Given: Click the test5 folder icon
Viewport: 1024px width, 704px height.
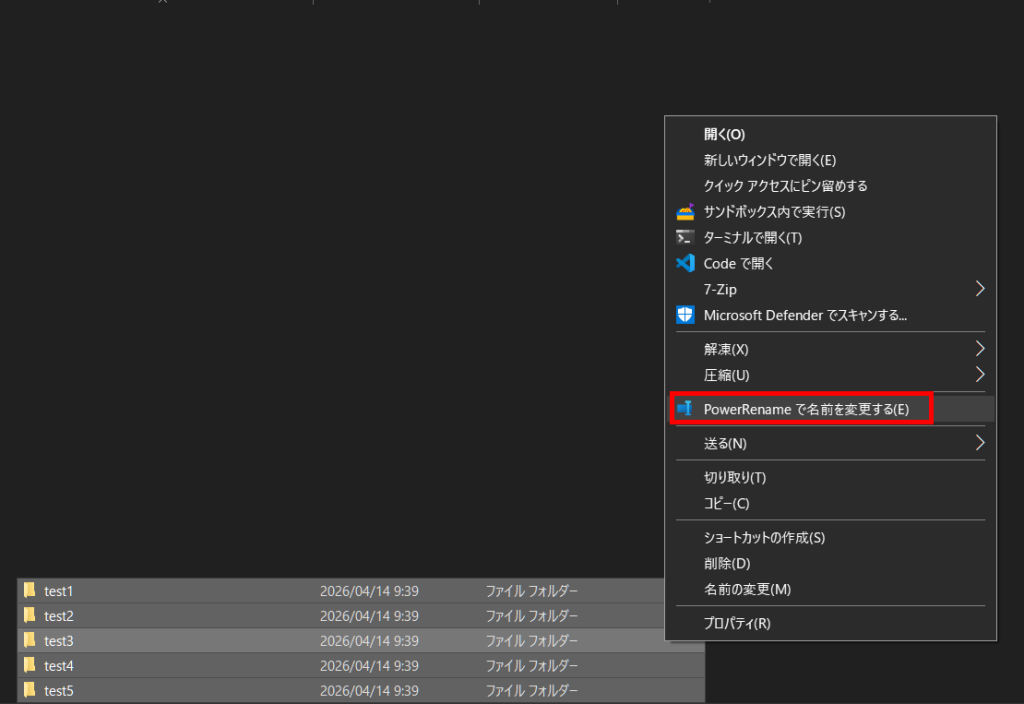Looking at the screenshot, I should [30, 690].
